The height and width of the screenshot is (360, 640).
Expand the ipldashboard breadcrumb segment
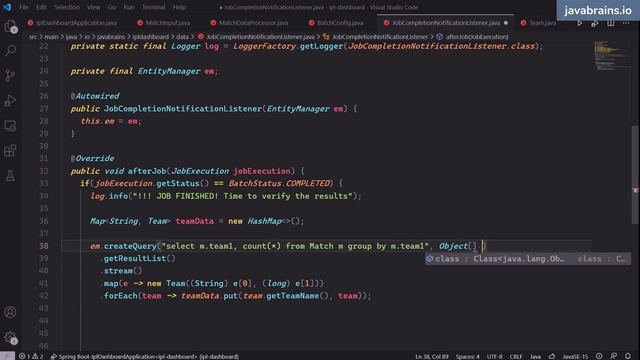pyautogui.click(x=150, y=37)
